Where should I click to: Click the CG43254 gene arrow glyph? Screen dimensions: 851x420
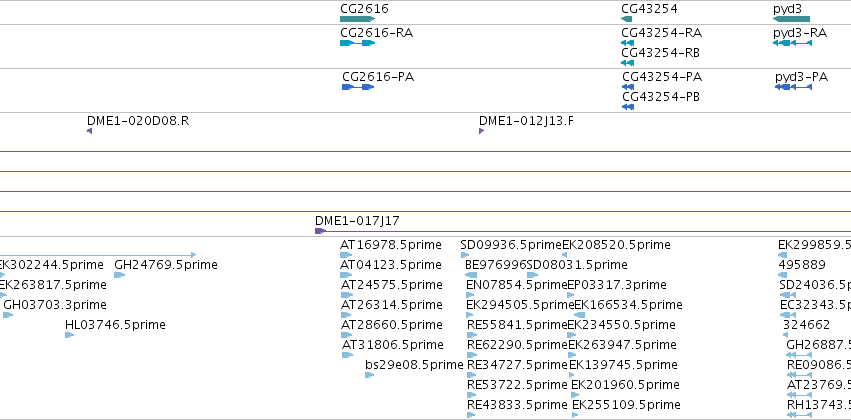pyautogui.click(x=627, y=19)
